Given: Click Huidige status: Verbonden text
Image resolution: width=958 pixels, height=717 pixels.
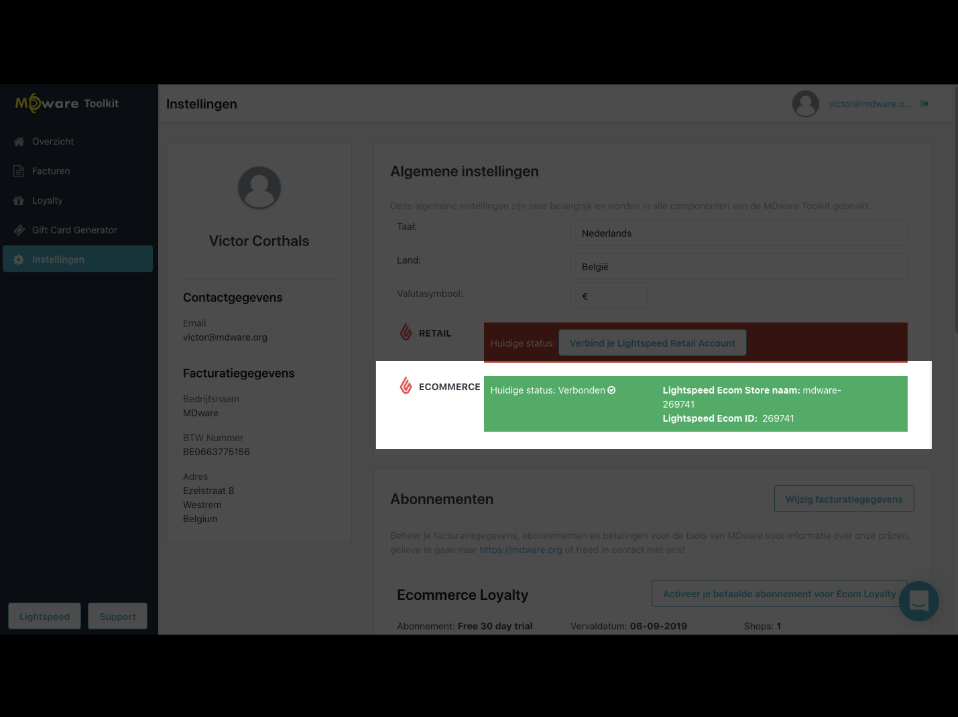Looking at the screenshot, I should (547, 390).
